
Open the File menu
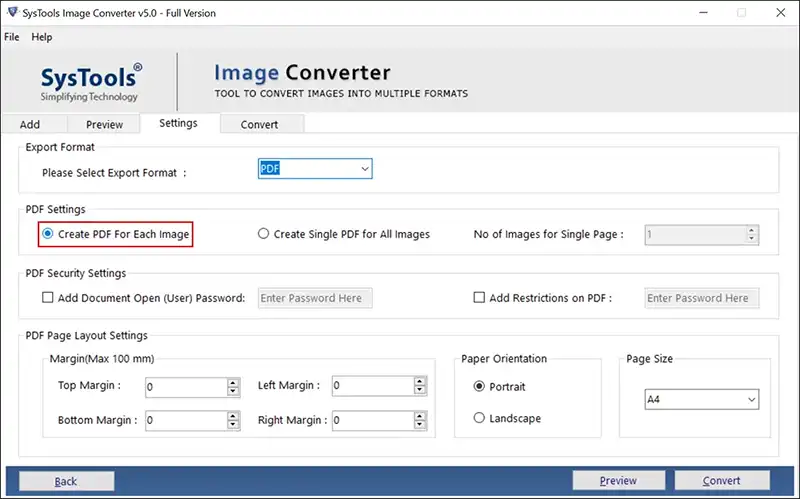11,37
